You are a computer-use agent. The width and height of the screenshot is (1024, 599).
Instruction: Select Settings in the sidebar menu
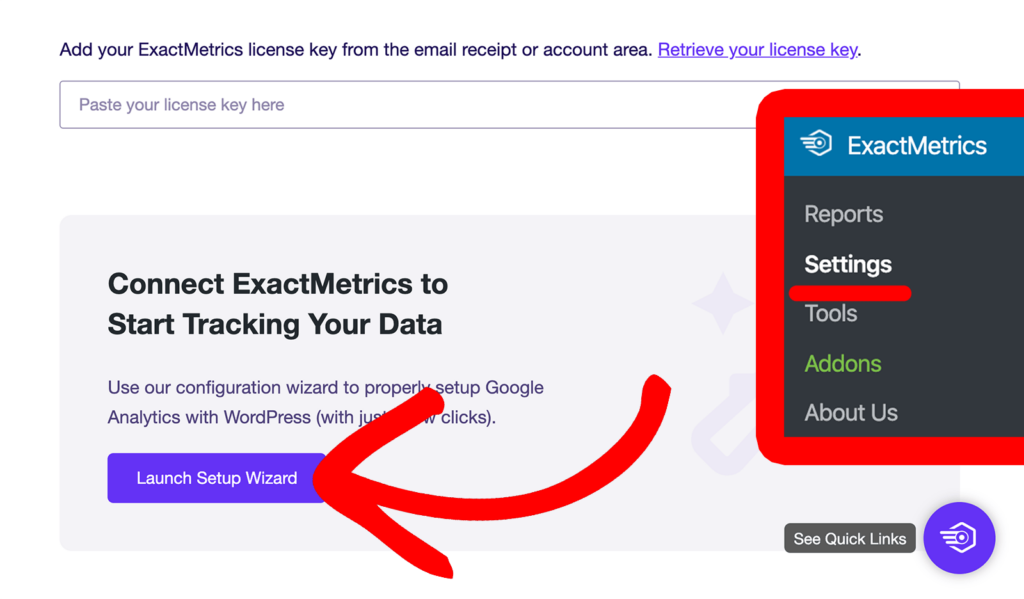[847, 264]
